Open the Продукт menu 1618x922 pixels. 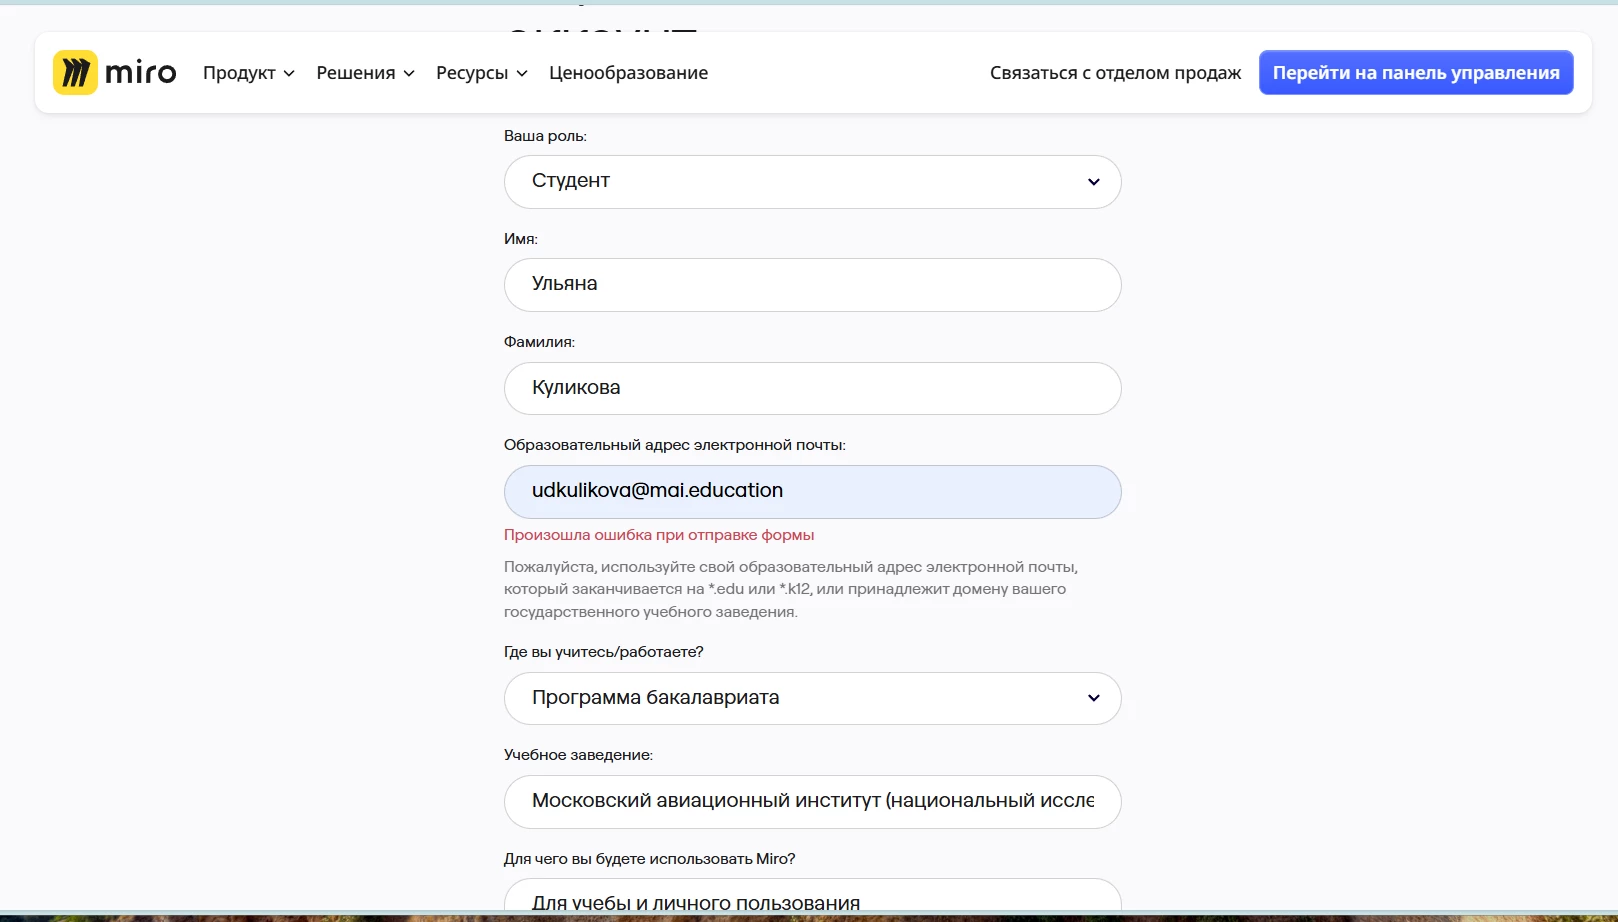pos(248,73)
